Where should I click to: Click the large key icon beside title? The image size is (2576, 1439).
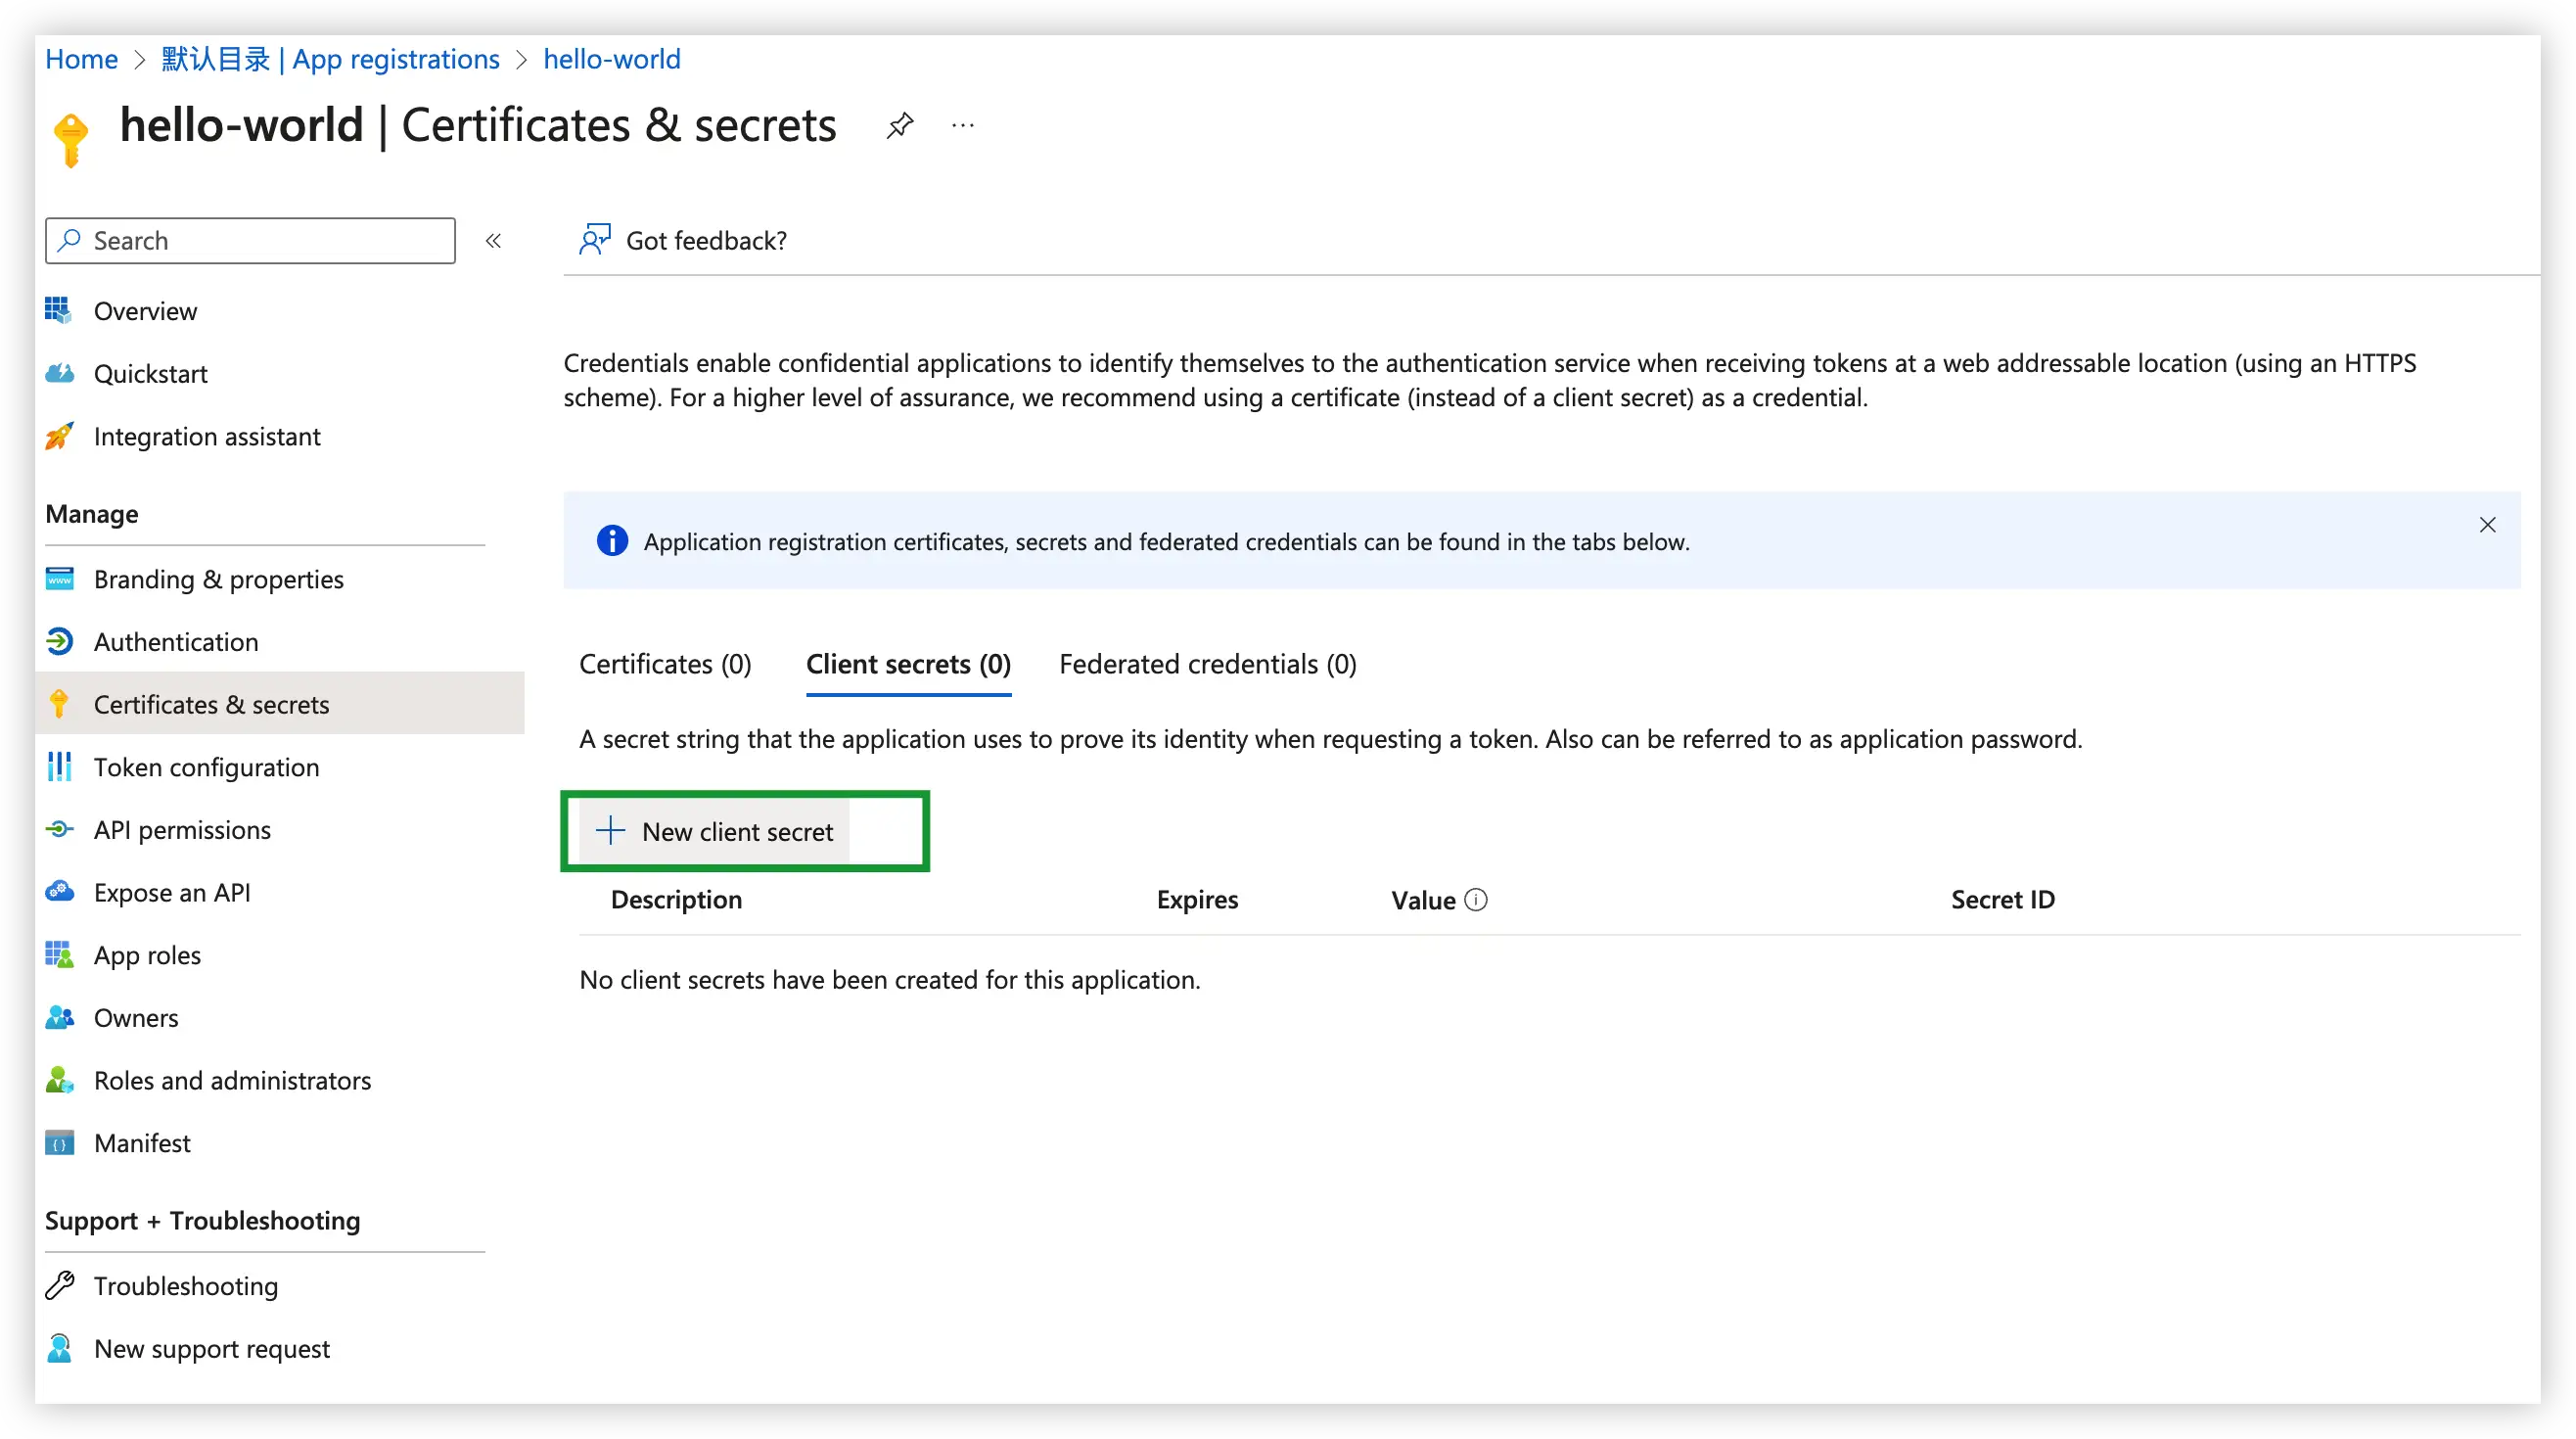[71, 139]
